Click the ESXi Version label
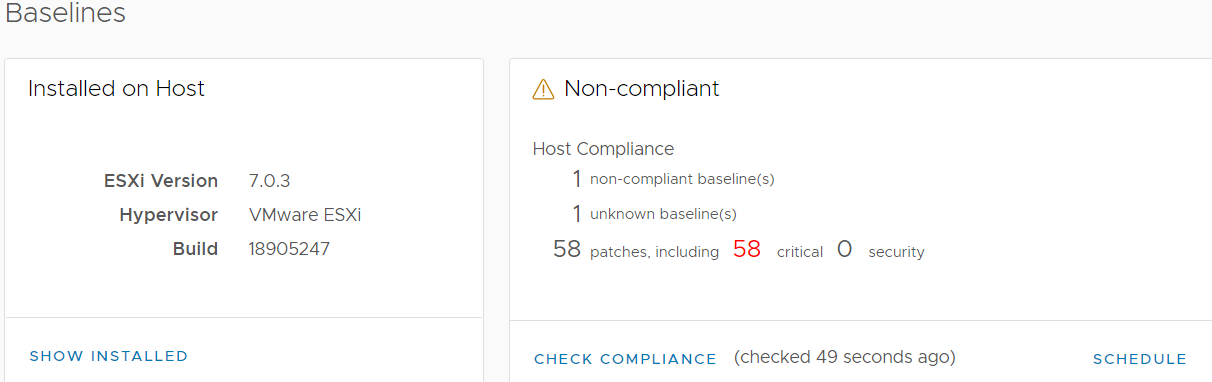This screenshot has height=382, width=1212. click(x=161, y=182)
